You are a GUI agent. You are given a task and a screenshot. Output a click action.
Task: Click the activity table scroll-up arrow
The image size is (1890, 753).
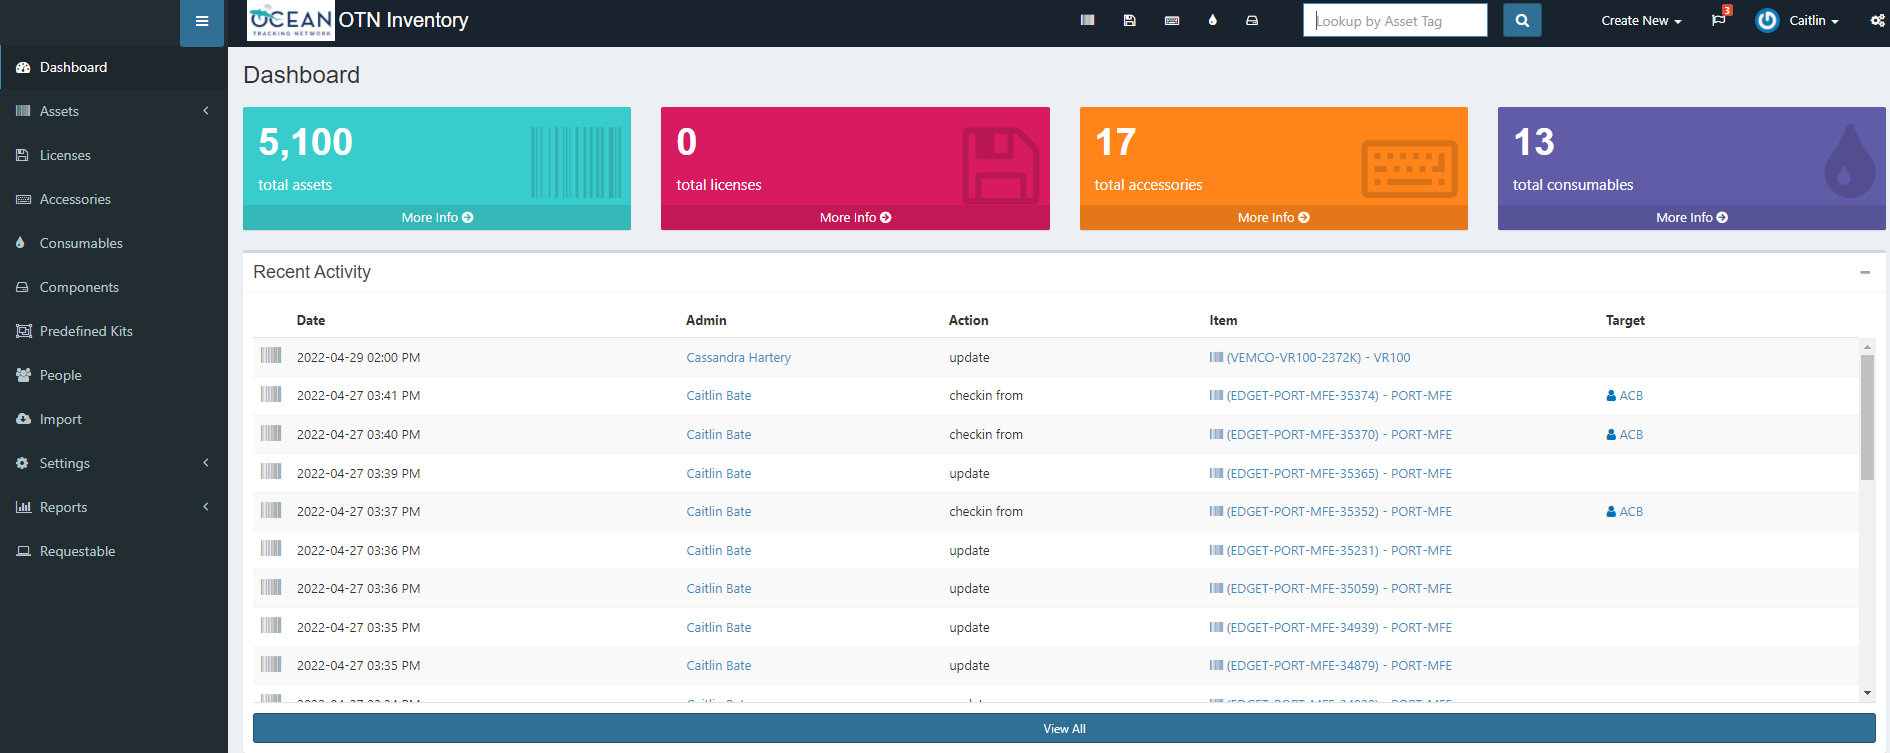tap(1867, 347)
